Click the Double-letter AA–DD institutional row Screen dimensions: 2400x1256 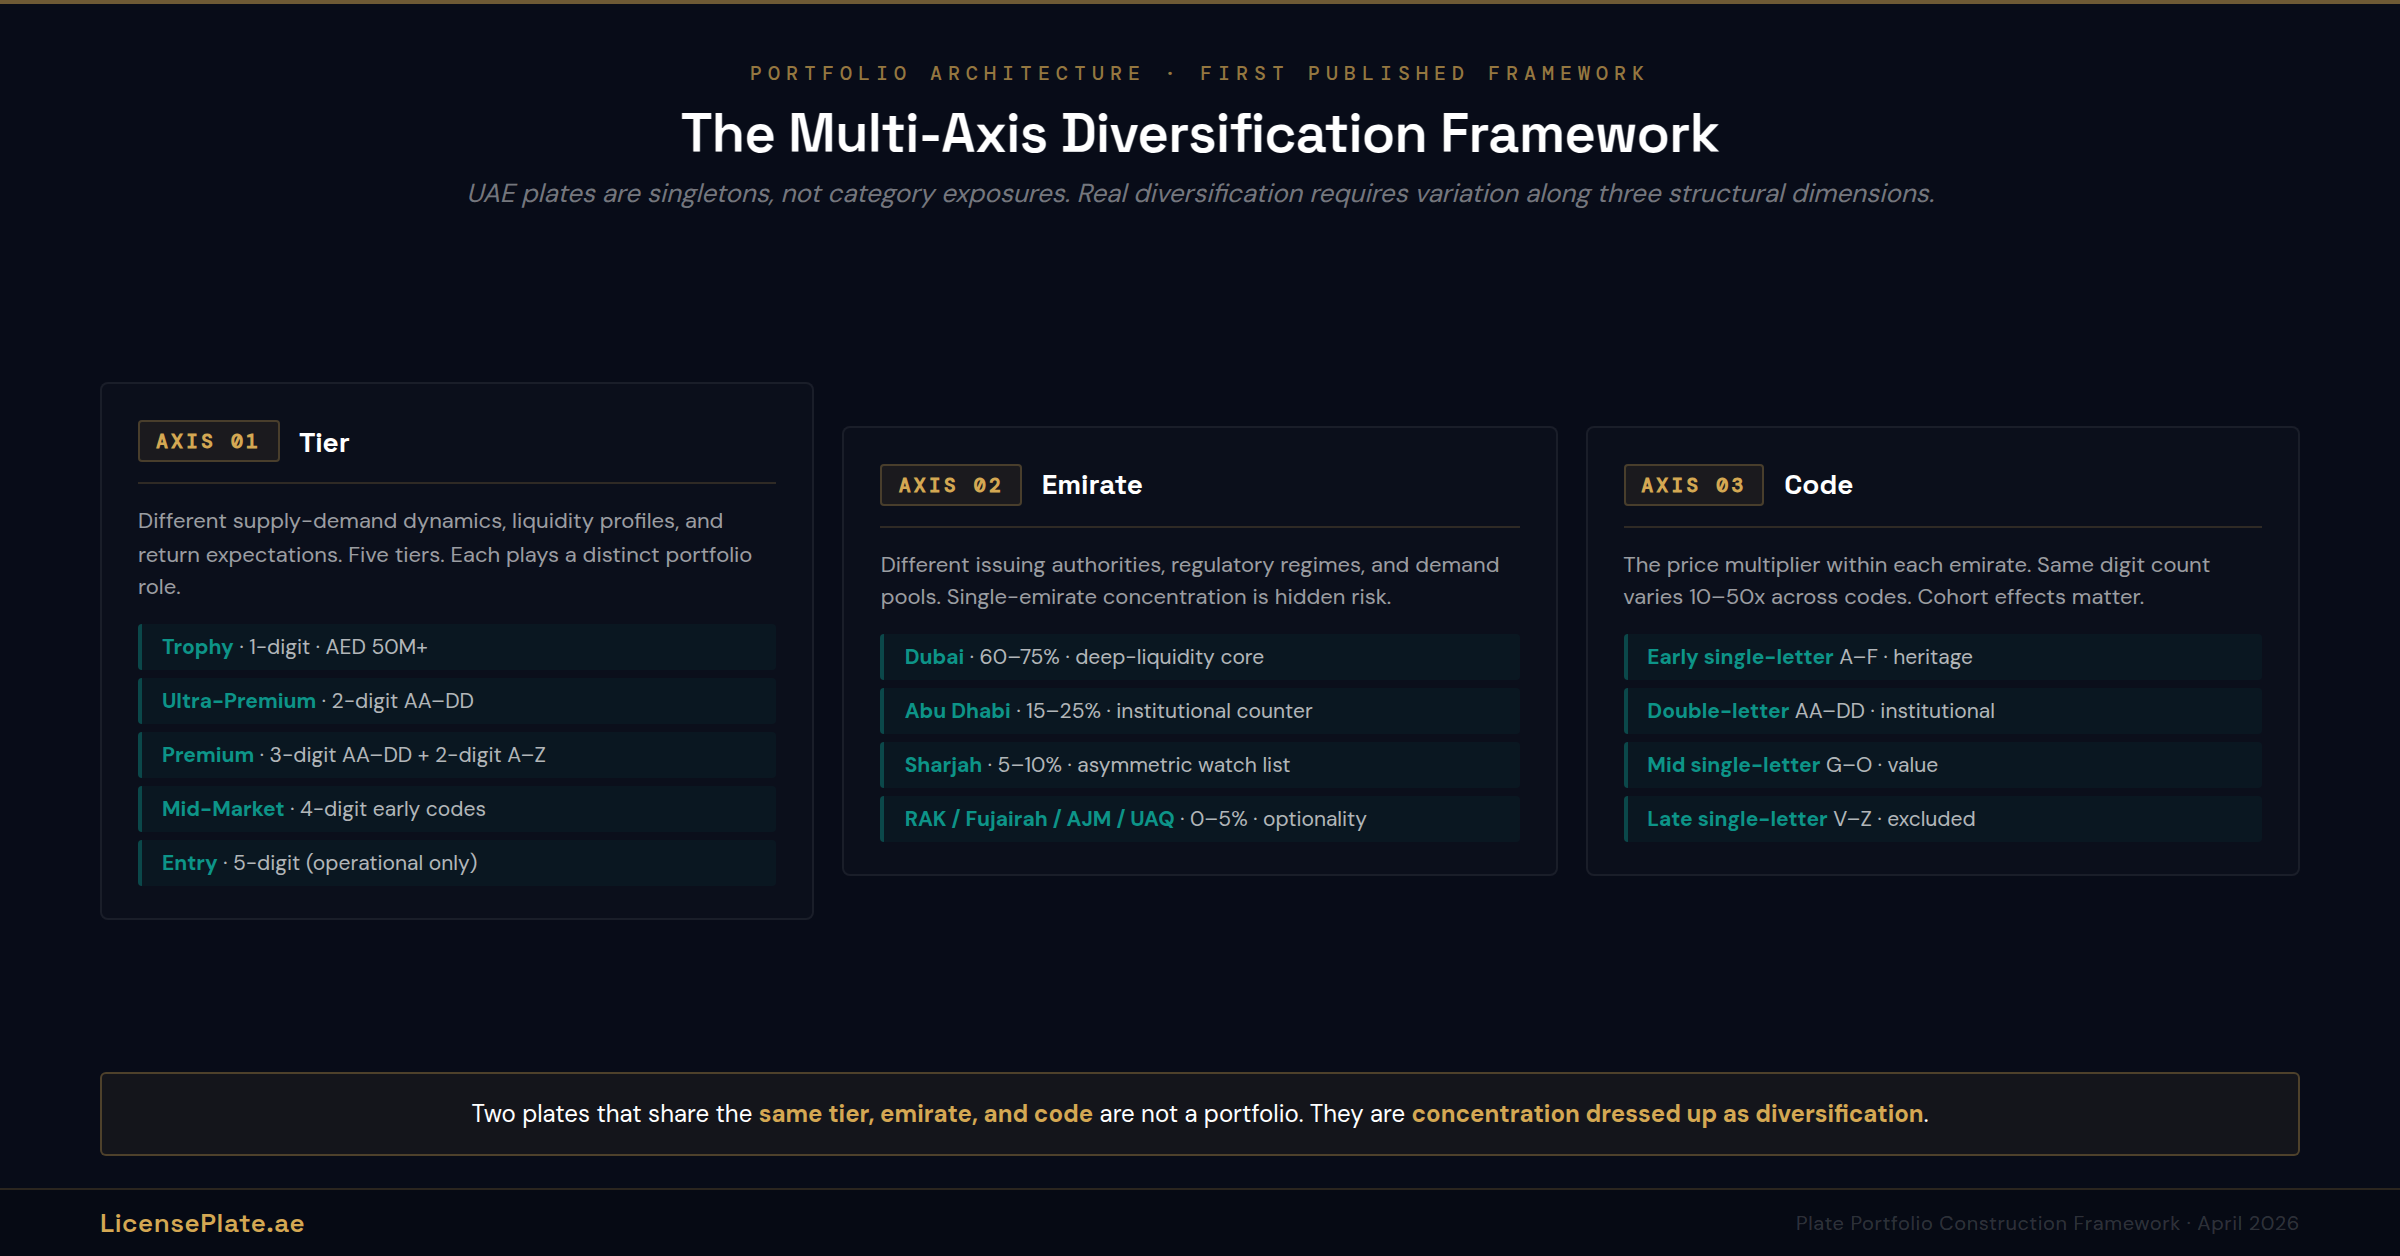click(x=1942, y=711)
